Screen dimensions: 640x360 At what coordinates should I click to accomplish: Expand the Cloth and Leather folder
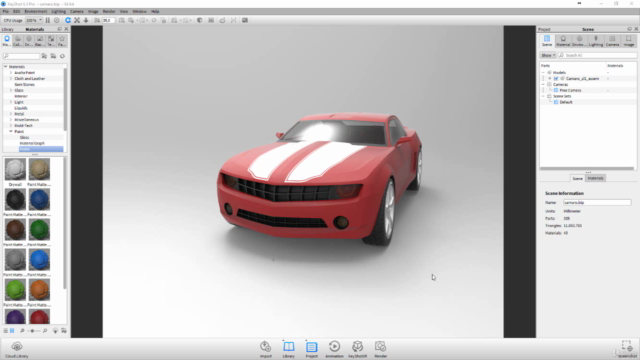(11, 78)
